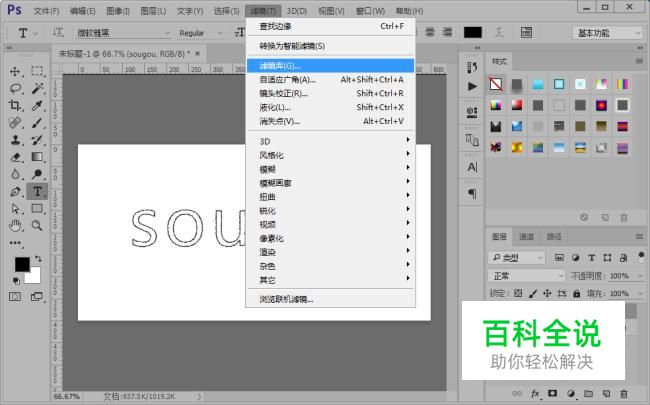Viewport: 650px width, 405px height.
Task: Switch to the 路径 tab
Action: tap(554, 236)
